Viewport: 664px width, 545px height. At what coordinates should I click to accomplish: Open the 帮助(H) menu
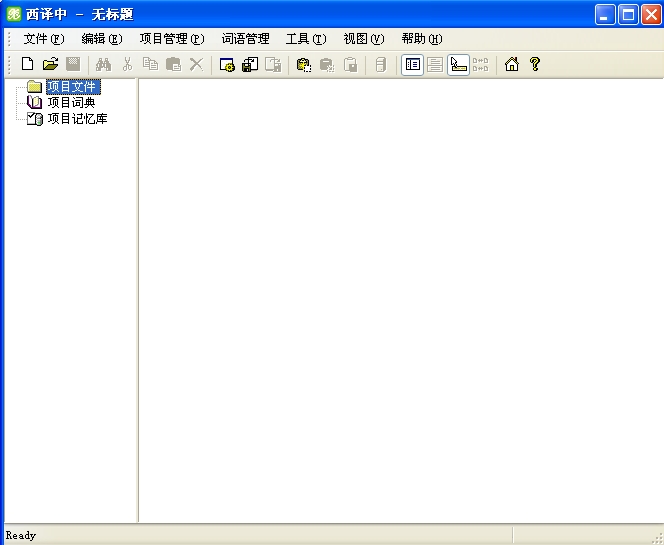[x=422, y=39]
